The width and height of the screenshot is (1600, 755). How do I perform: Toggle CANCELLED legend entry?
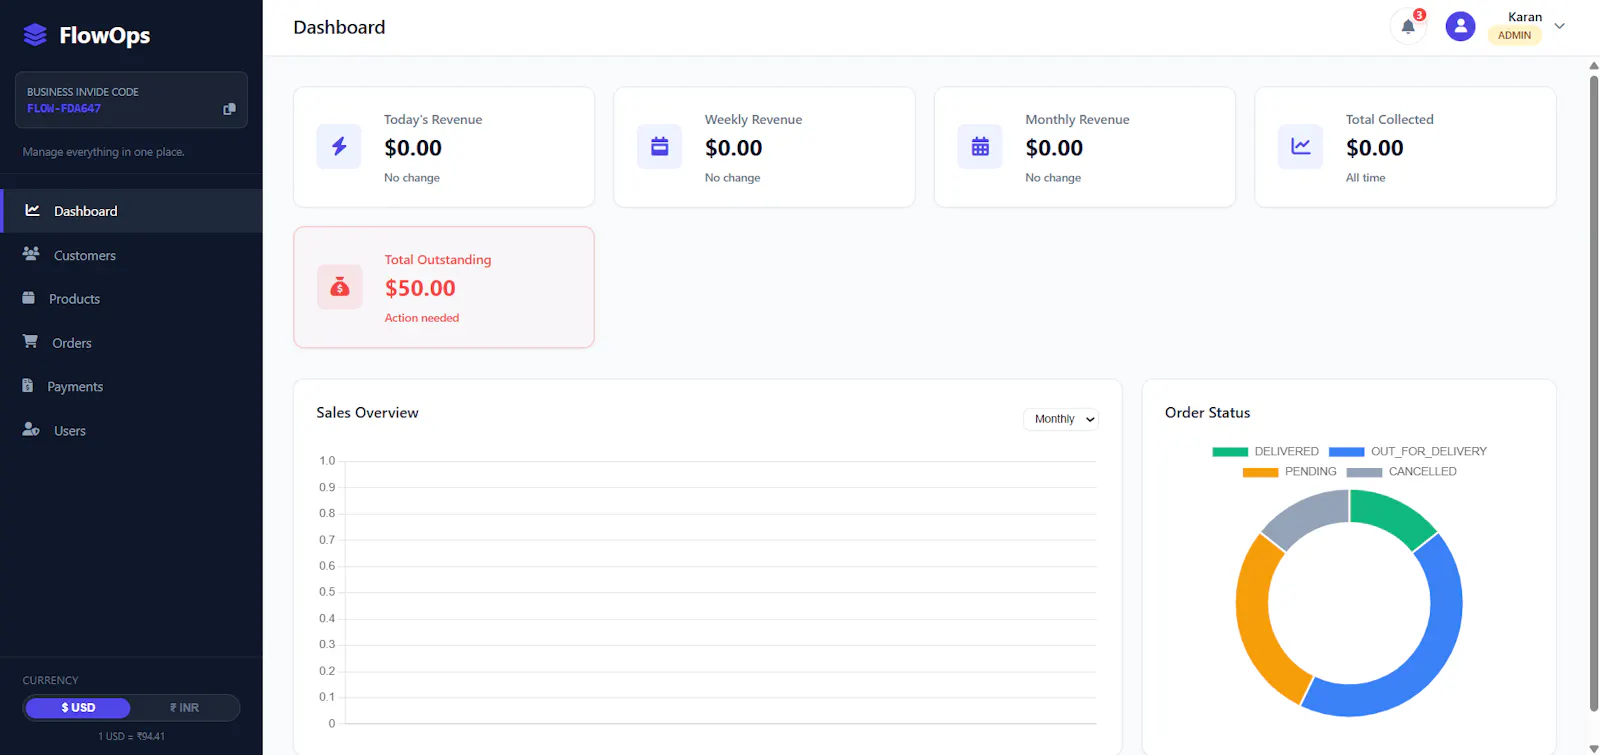point(1401,471)
